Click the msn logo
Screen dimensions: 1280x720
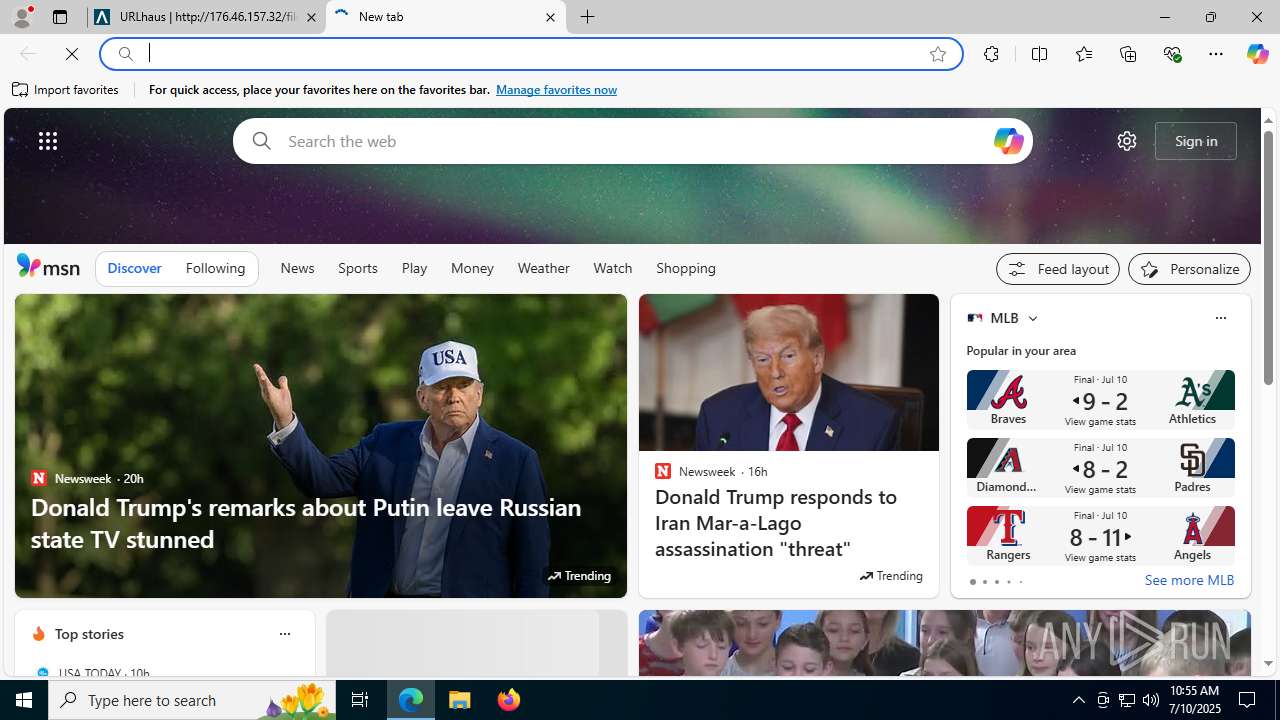tap(48, 266)
